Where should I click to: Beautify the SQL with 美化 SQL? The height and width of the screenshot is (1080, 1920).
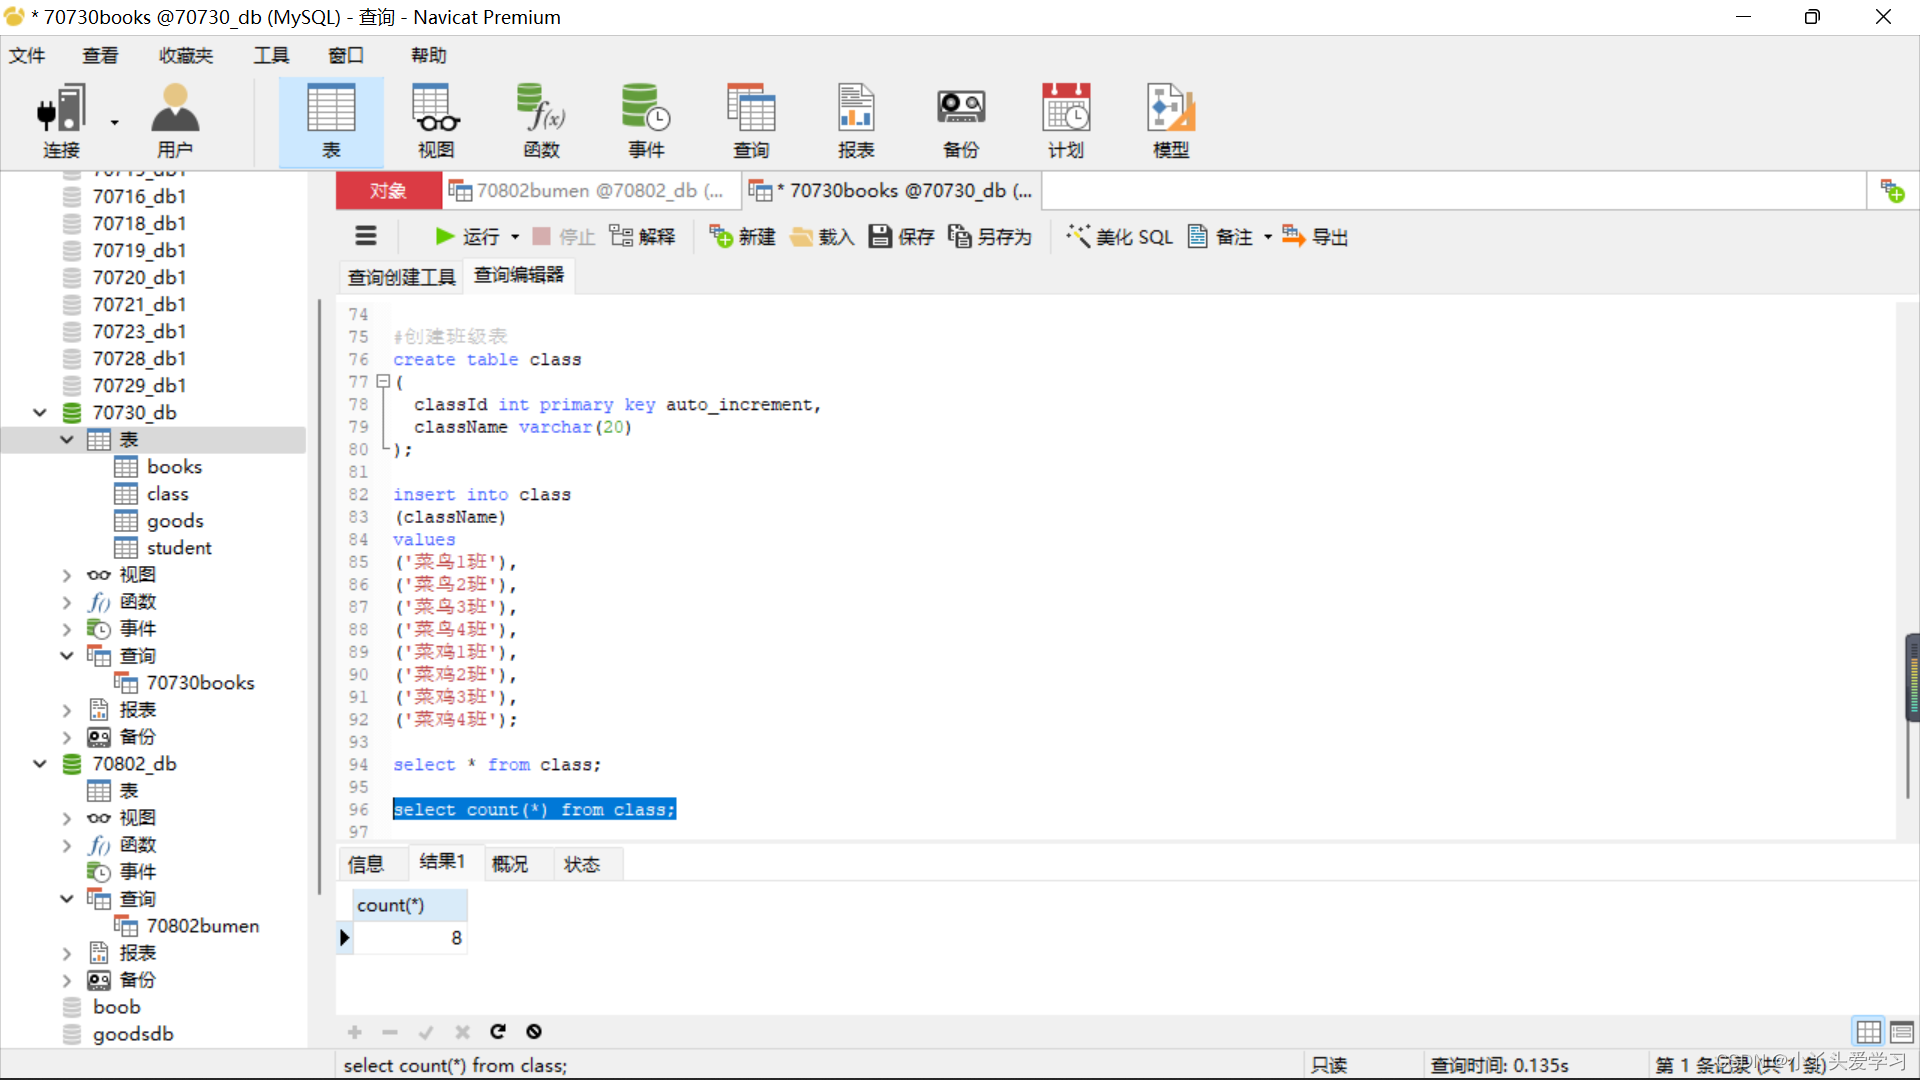coord(1119,237)
